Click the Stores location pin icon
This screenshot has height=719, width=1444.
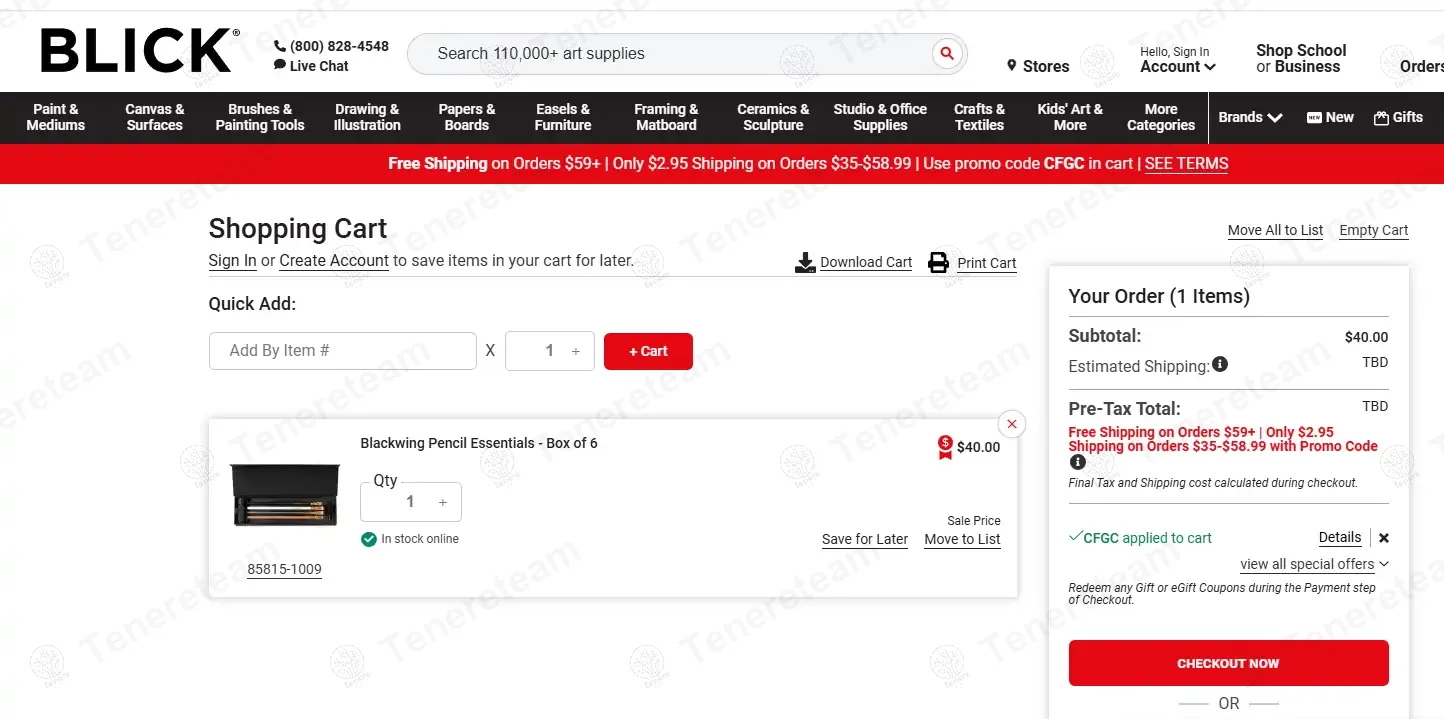pos(1012,66)
